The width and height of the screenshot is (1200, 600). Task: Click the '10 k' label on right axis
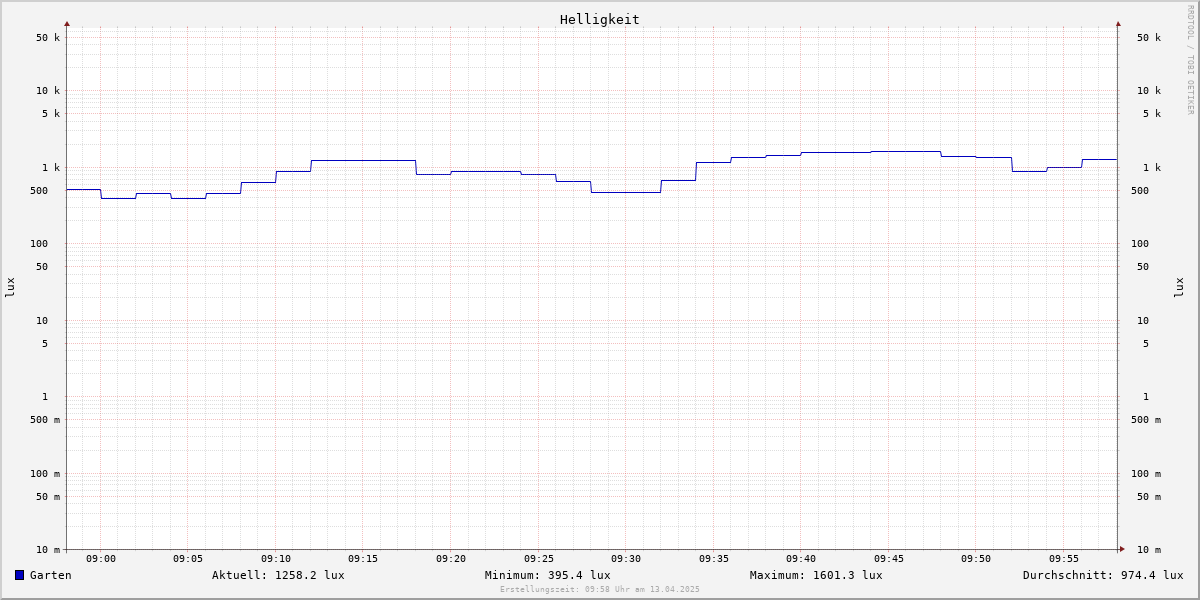1149,91
